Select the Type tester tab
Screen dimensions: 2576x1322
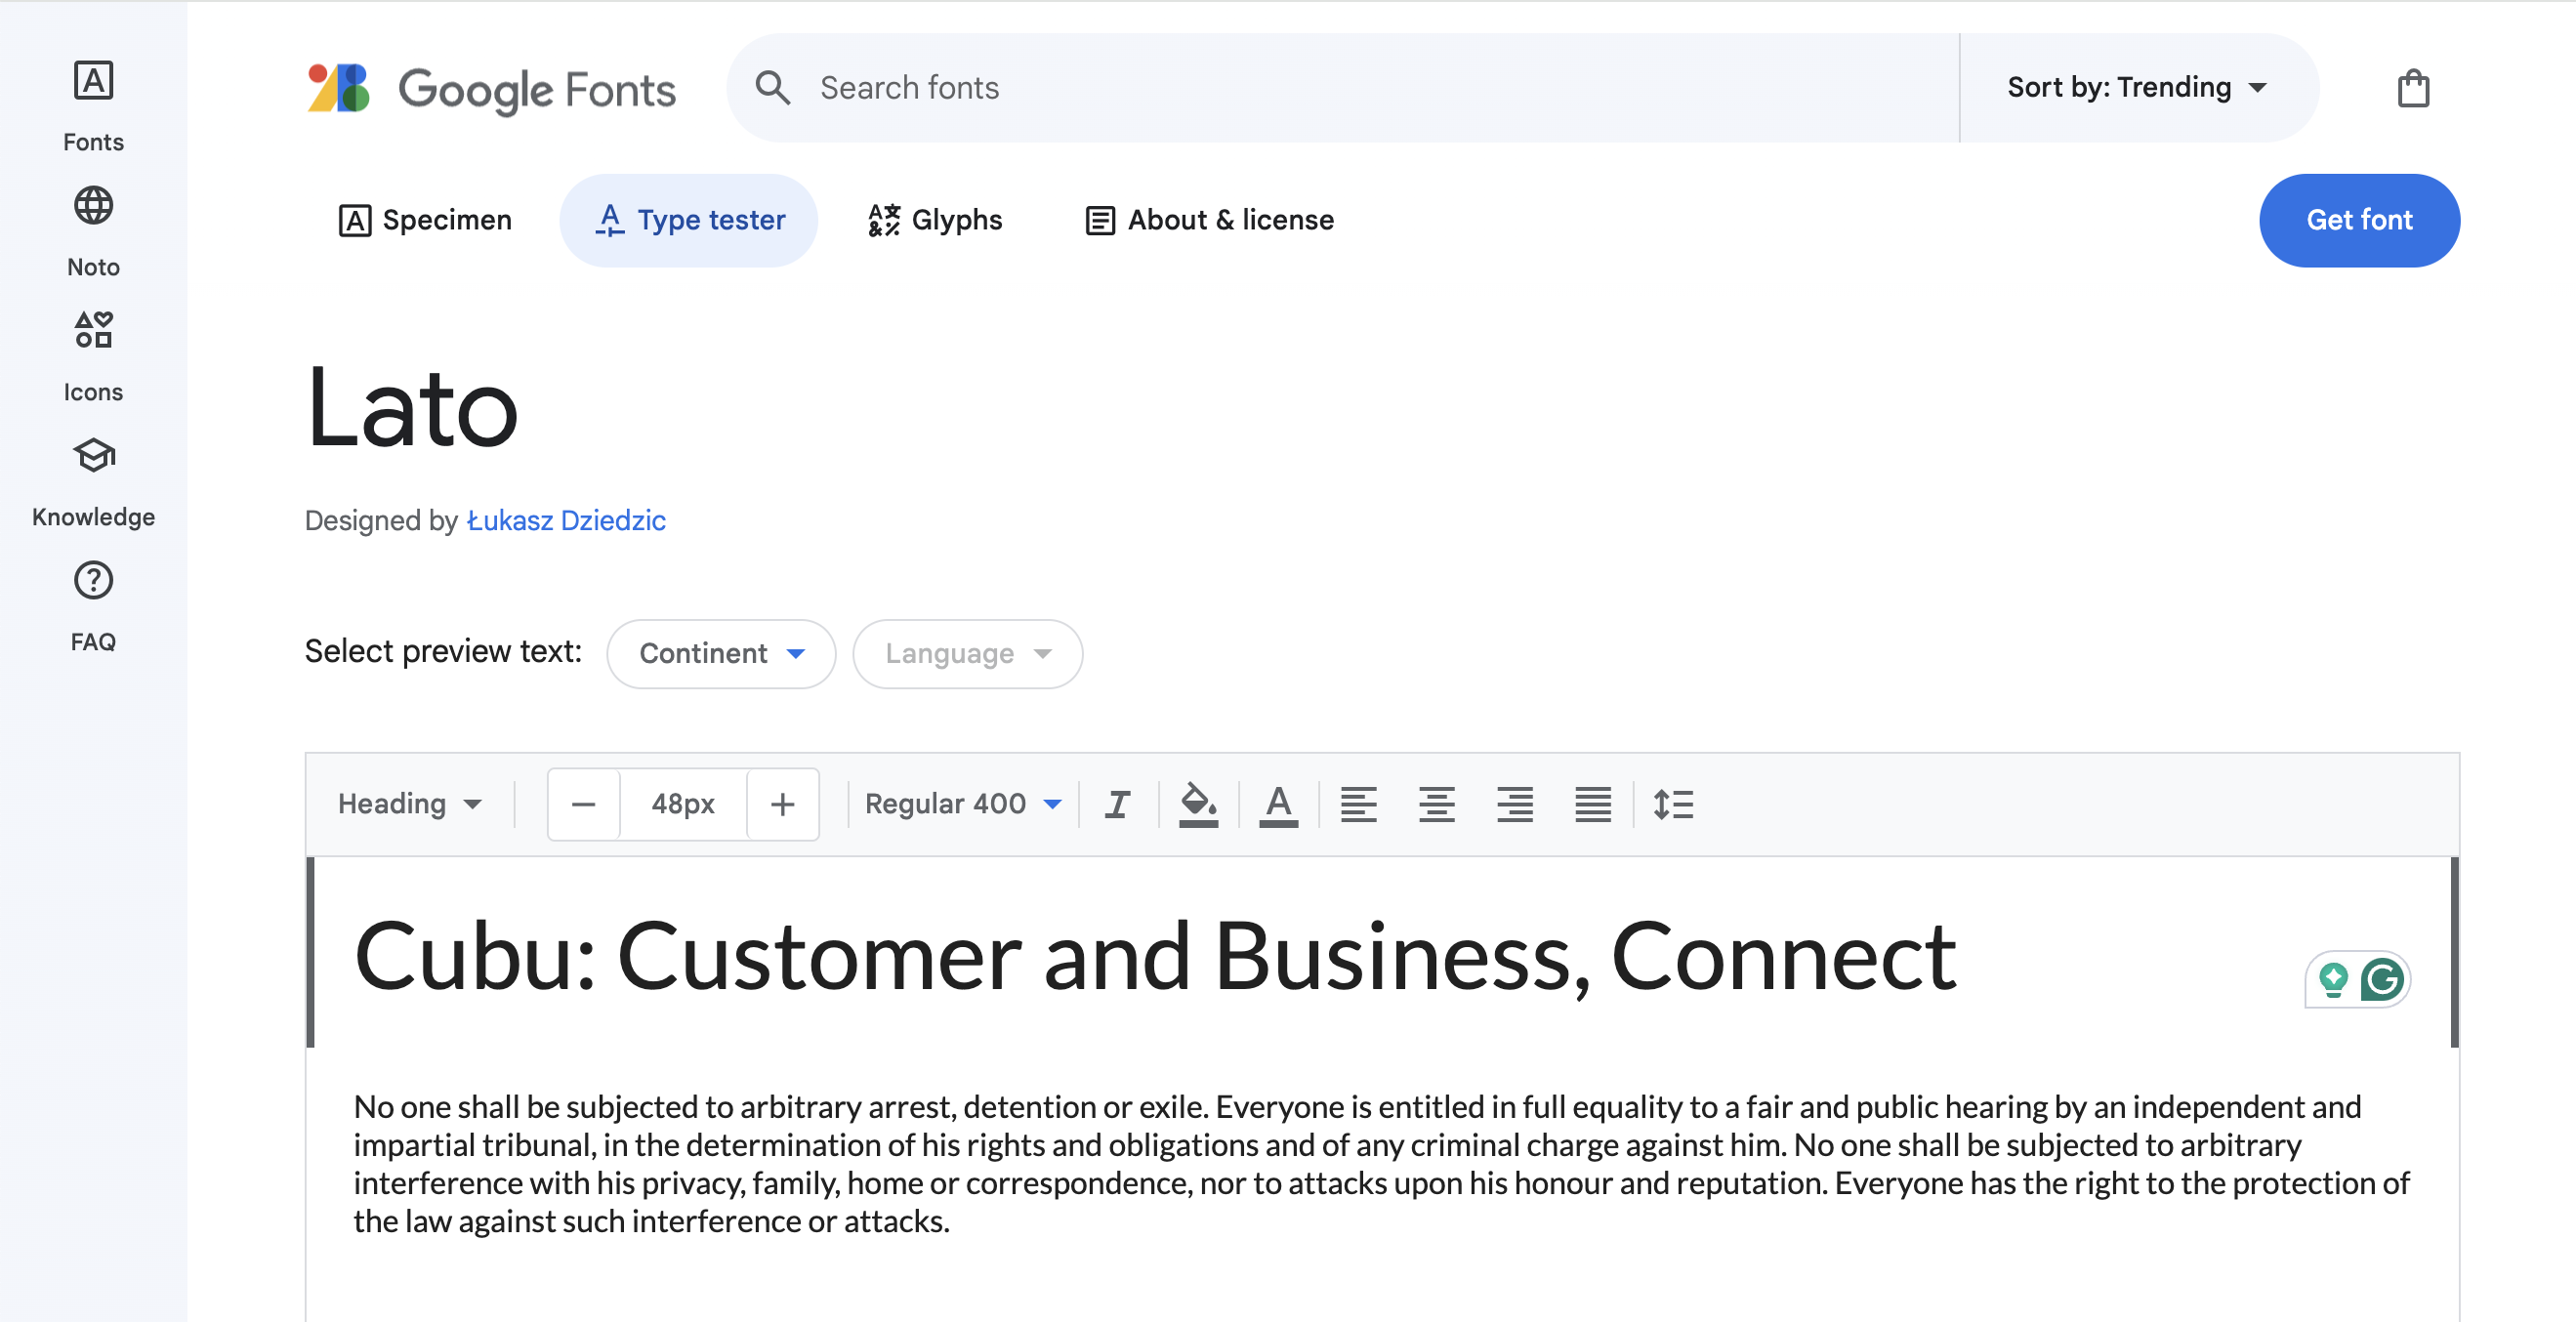point(689,220)
